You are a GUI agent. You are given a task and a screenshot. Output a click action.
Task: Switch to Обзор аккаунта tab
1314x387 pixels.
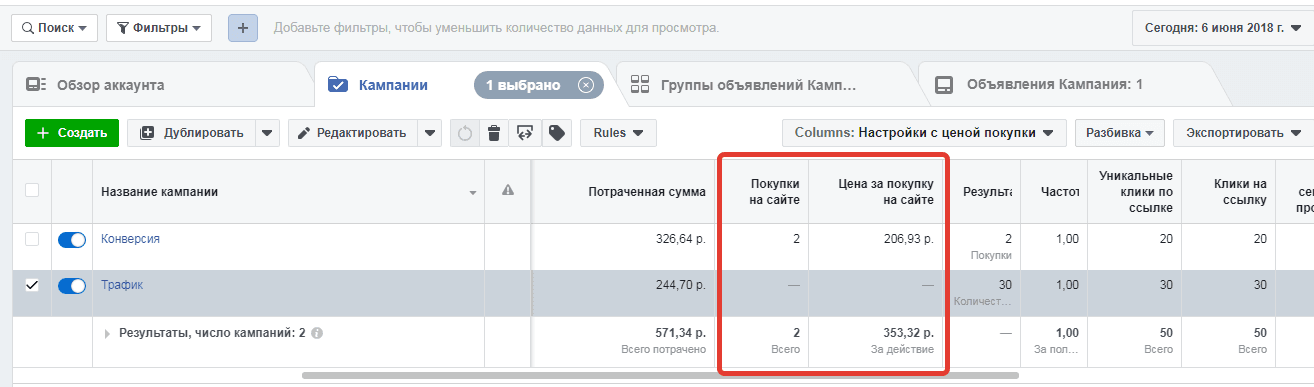[110, 85]
